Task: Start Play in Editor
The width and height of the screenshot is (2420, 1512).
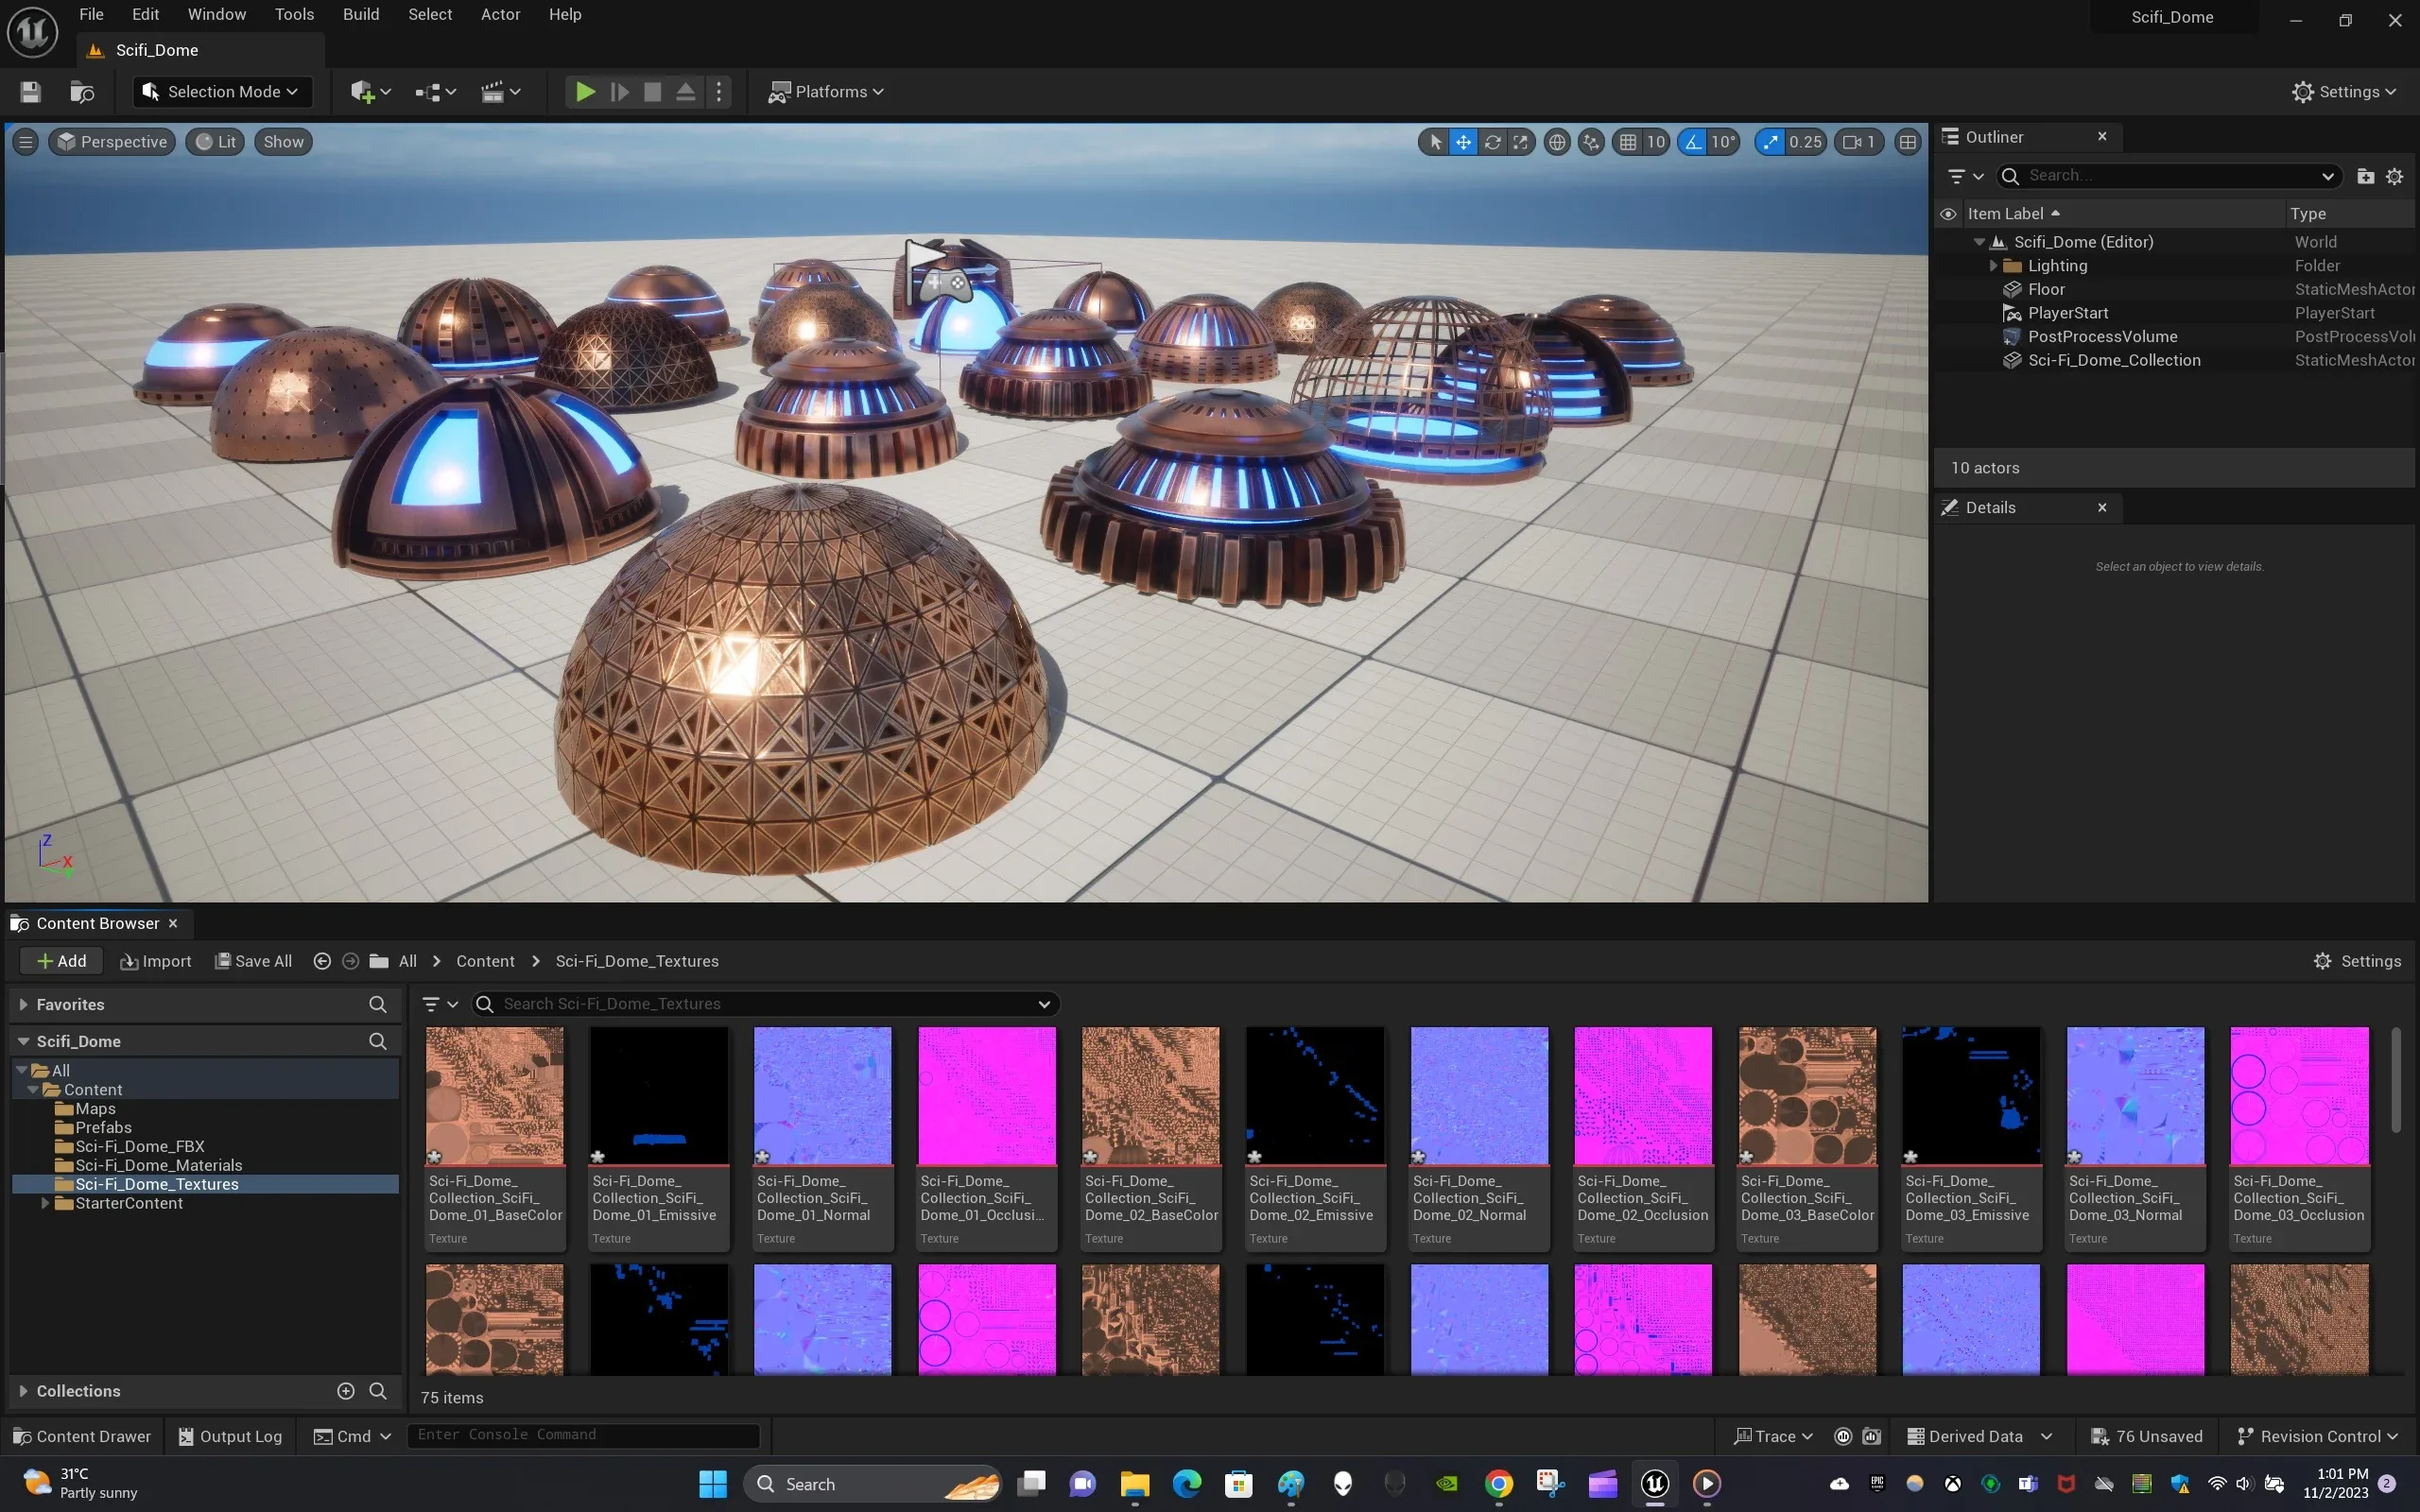Action: 585,92
